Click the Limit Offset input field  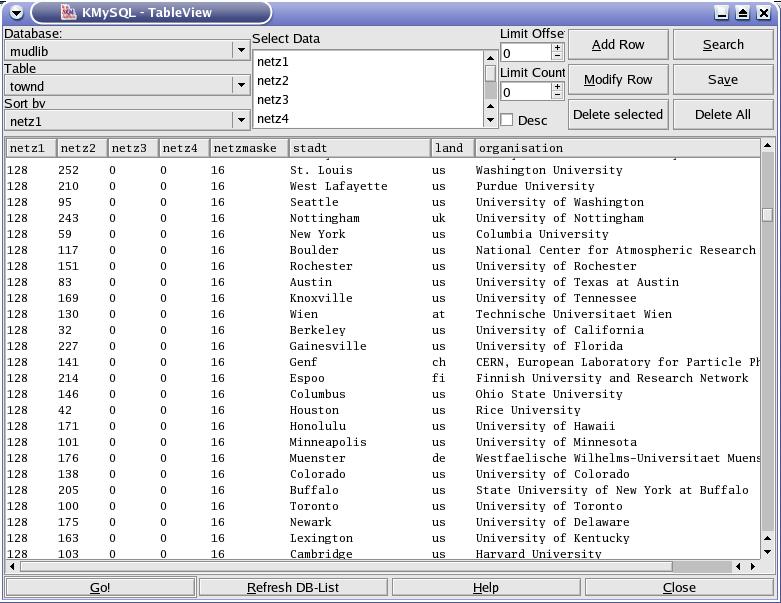[526, 52]
